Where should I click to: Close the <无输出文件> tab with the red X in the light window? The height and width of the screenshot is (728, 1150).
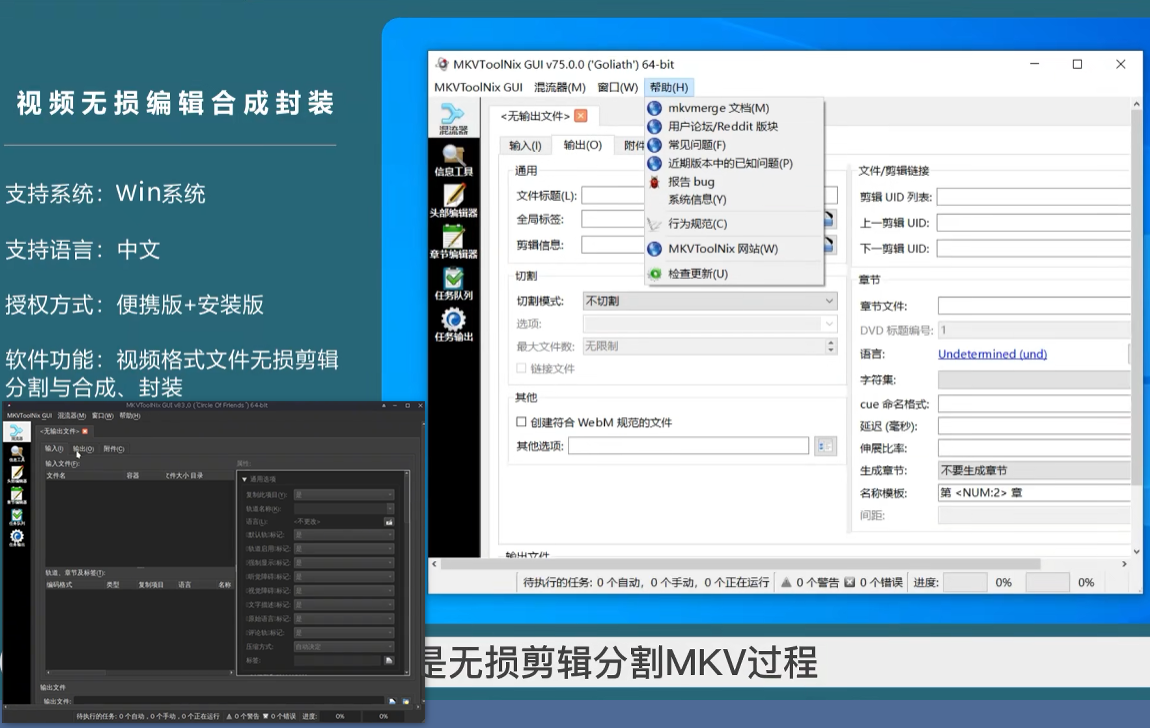(x=581, y=116)
